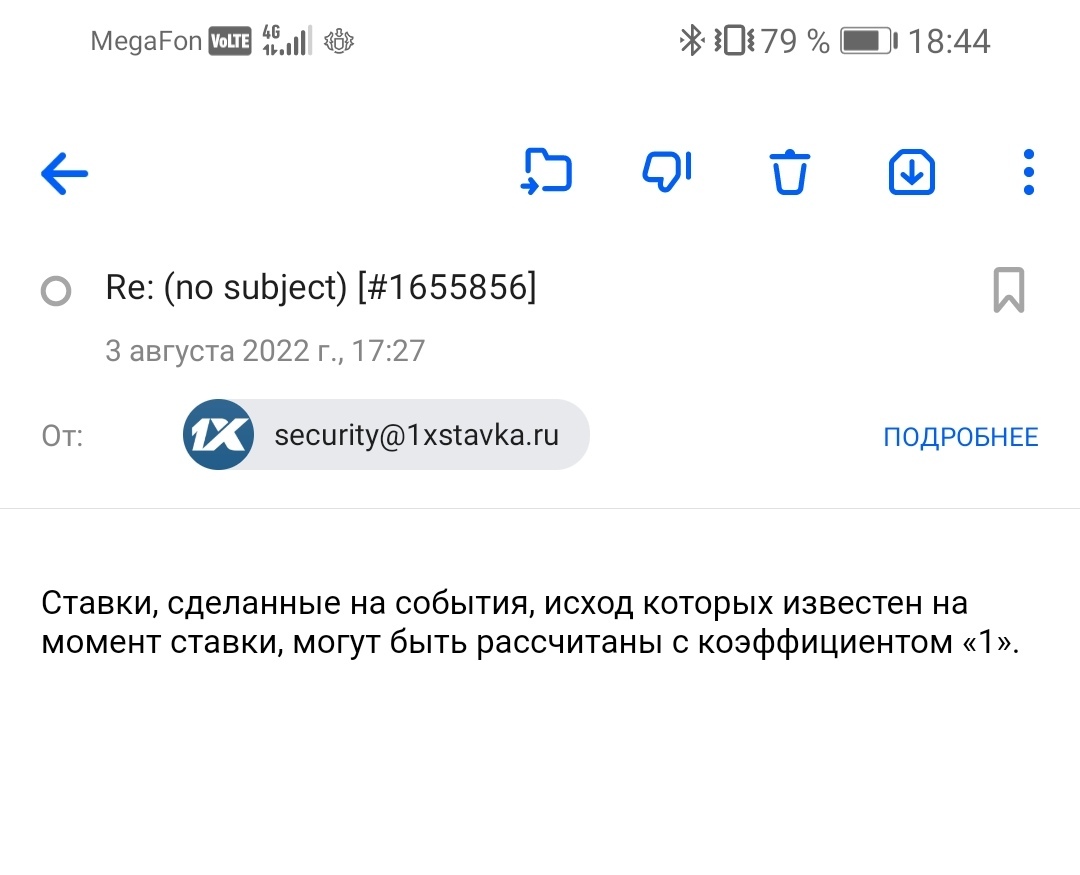Tap the message body text about ставки
The height and width of the screenshot is (875, 1080).
point(530,622)
